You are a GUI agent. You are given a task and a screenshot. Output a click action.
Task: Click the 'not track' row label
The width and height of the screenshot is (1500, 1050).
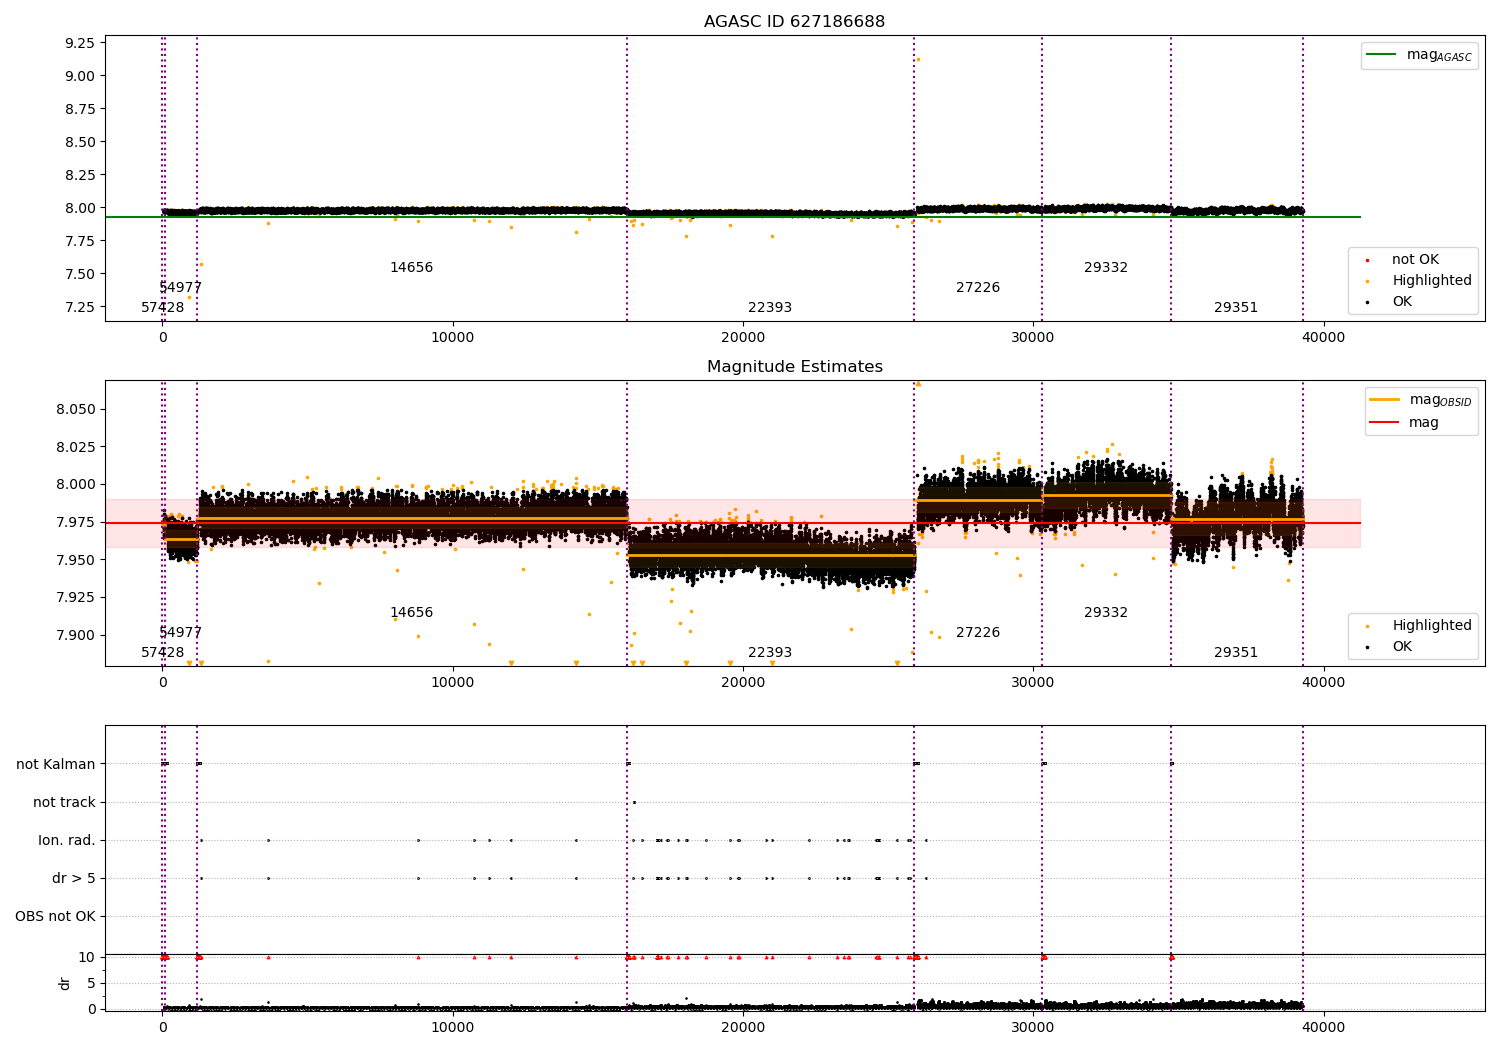[64, 802]
